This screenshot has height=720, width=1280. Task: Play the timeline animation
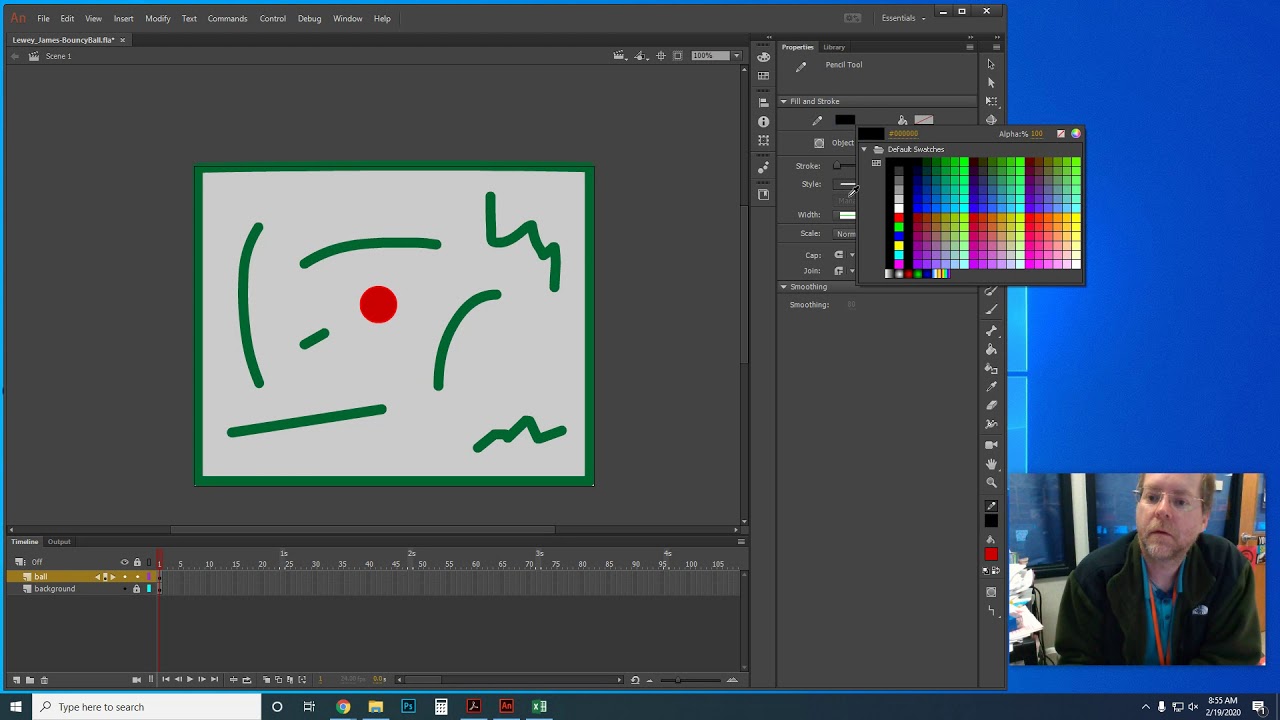pos(190,680)
